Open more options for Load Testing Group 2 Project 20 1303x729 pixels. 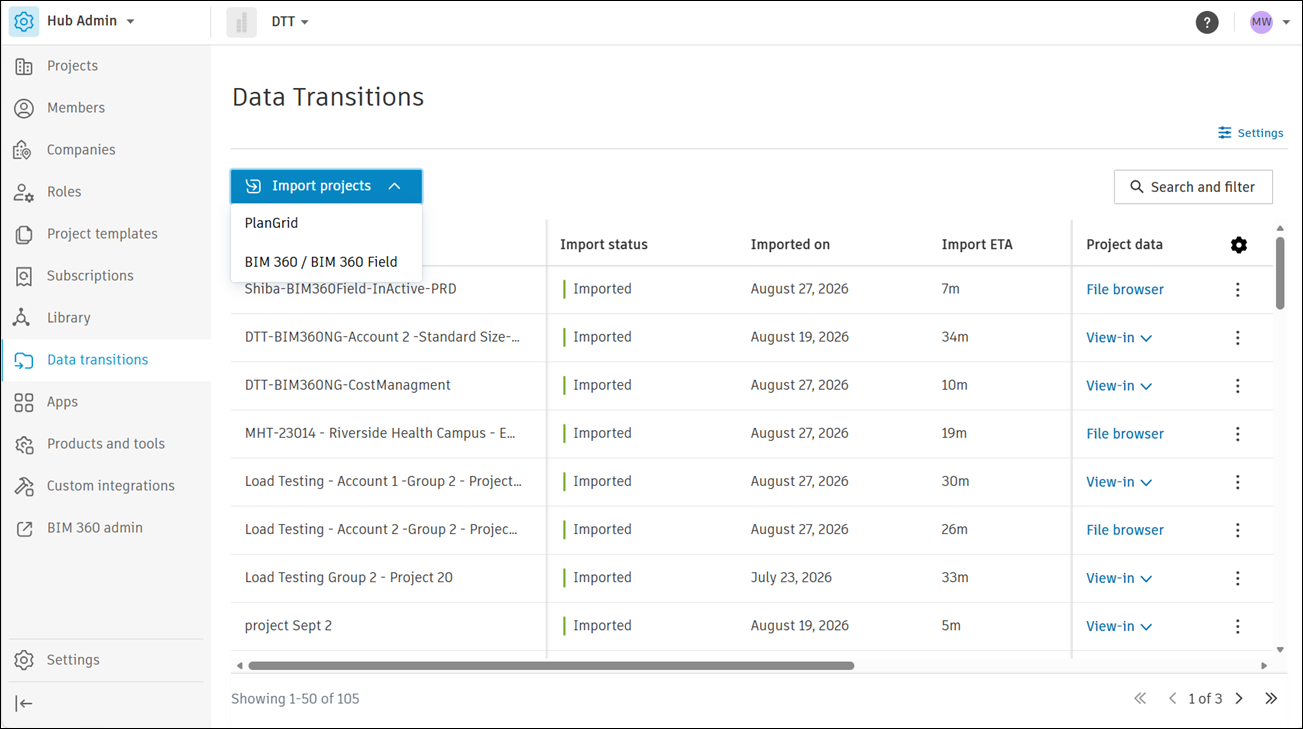[1238, 578]
